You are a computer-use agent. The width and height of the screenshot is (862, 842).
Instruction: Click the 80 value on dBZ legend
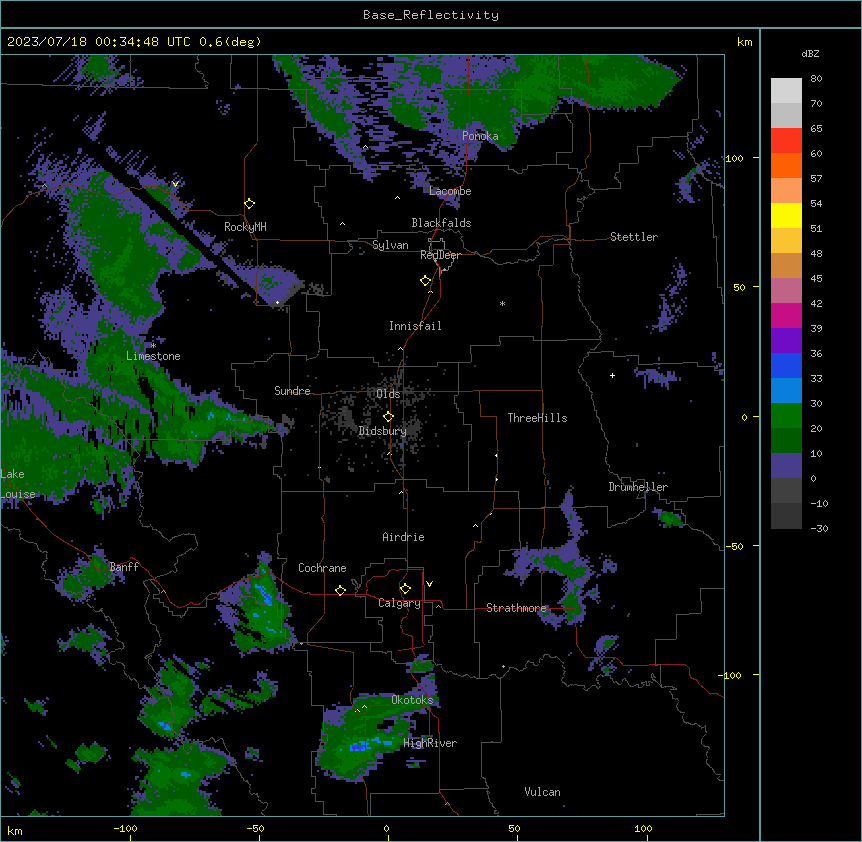coord(816,79)
